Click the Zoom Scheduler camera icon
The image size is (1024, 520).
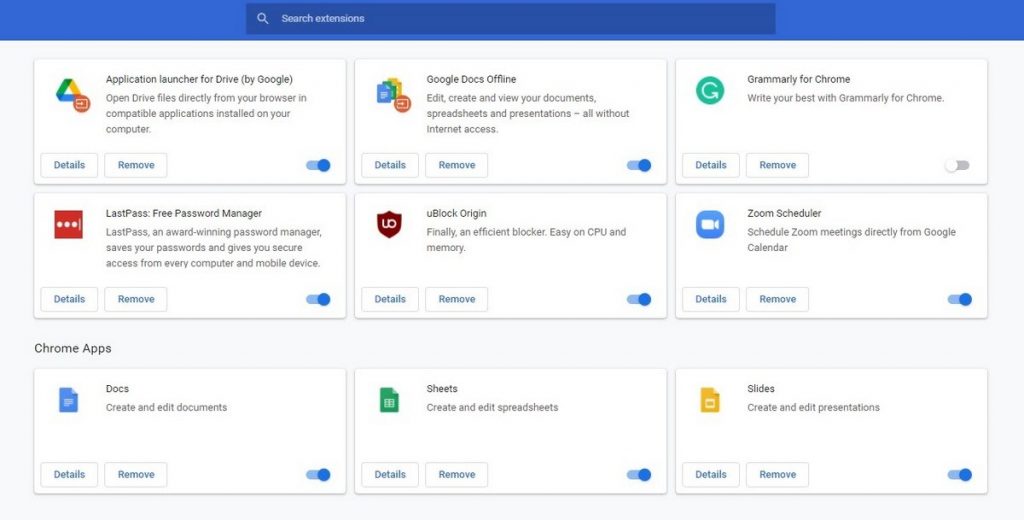(x=710, y=225)
